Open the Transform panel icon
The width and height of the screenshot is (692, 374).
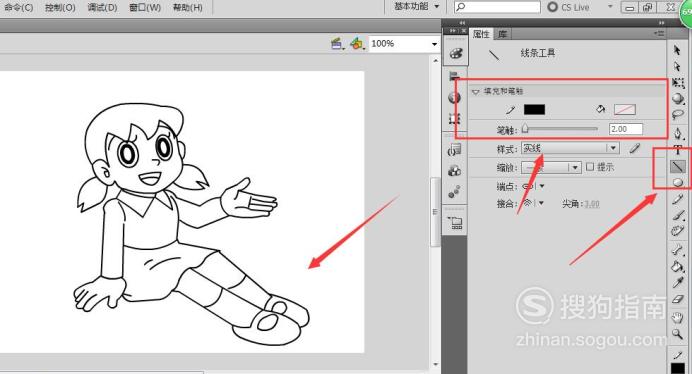(x=455, y=118)
